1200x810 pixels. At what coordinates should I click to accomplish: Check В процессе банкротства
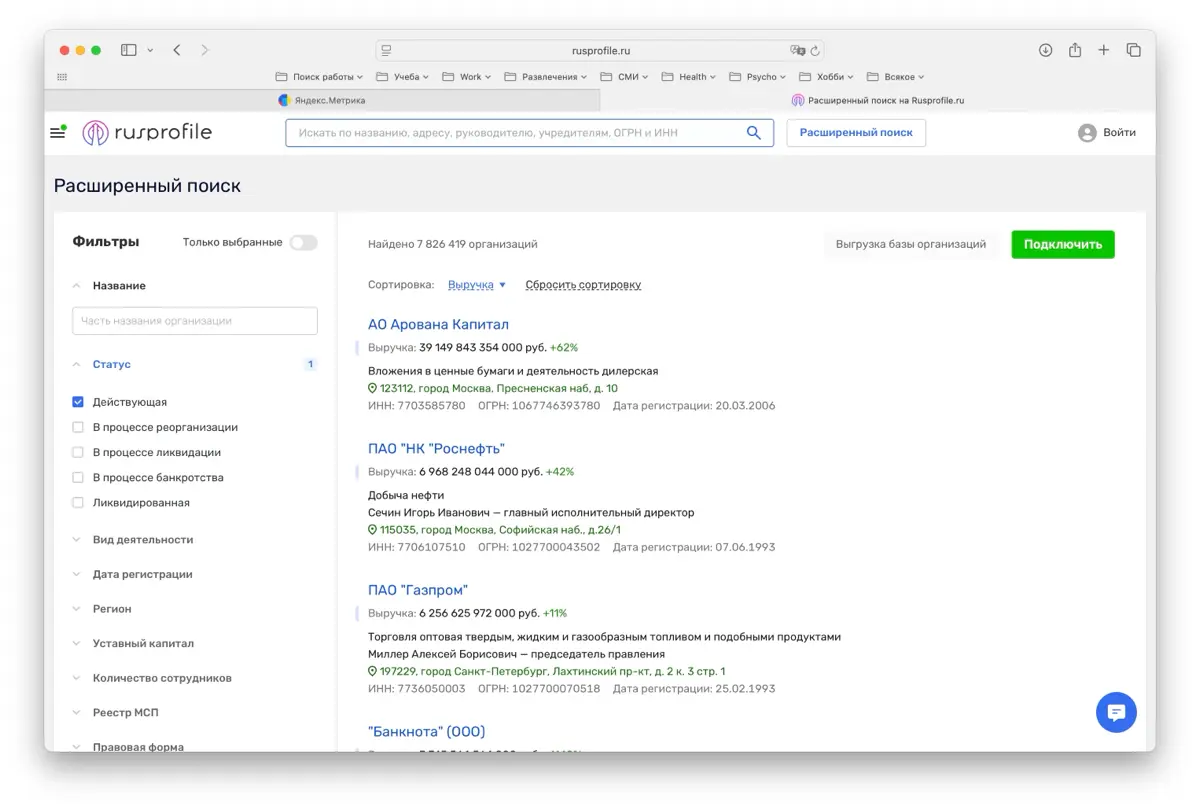78,477
